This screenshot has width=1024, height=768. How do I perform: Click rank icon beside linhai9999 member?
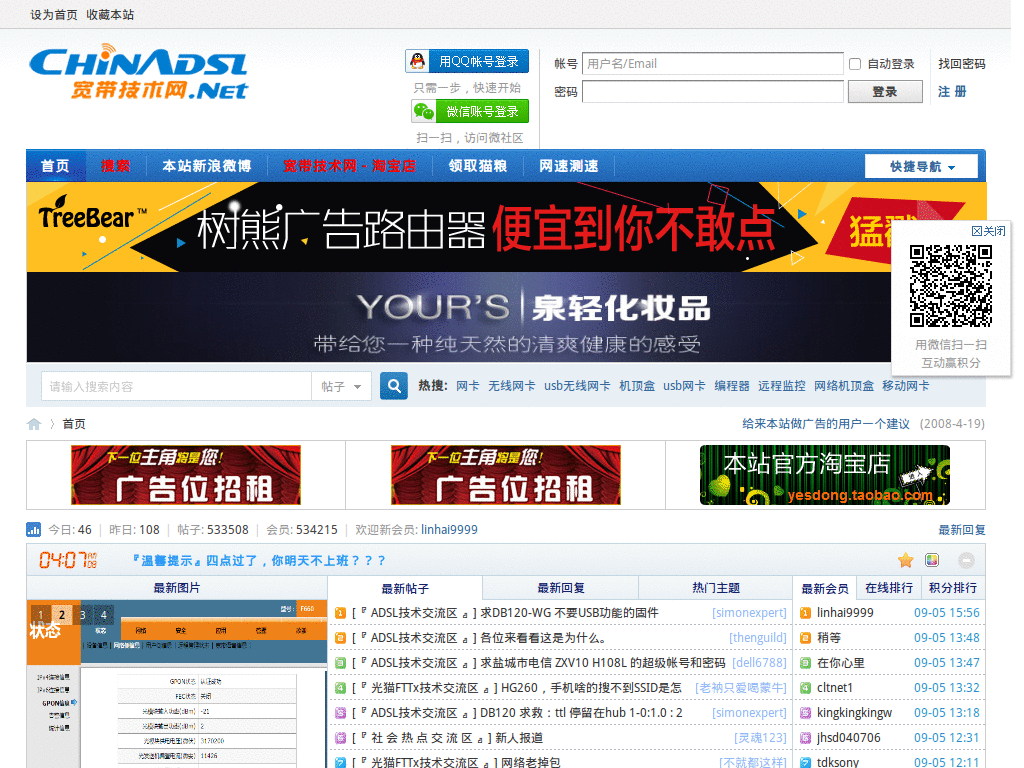[x=805, y=613]
